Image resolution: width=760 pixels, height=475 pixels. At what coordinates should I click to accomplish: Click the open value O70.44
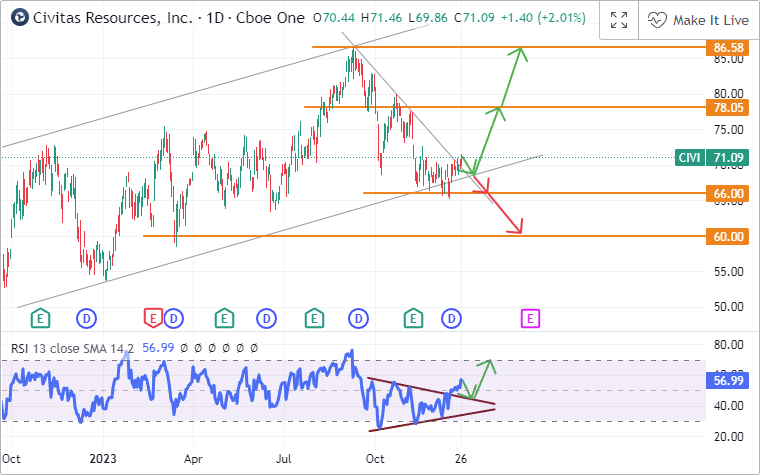[x=334, y=18]
